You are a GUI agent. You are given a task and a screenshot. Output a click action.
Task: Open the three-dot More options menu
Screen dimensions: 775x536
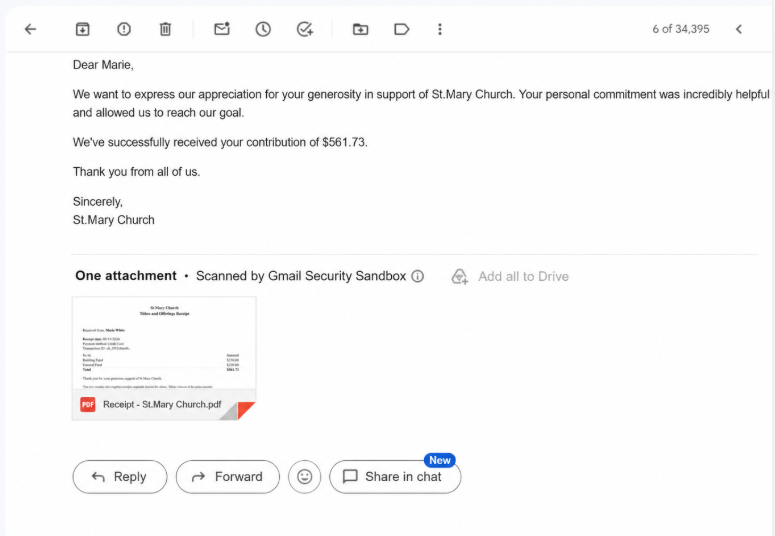coord(440,29)
